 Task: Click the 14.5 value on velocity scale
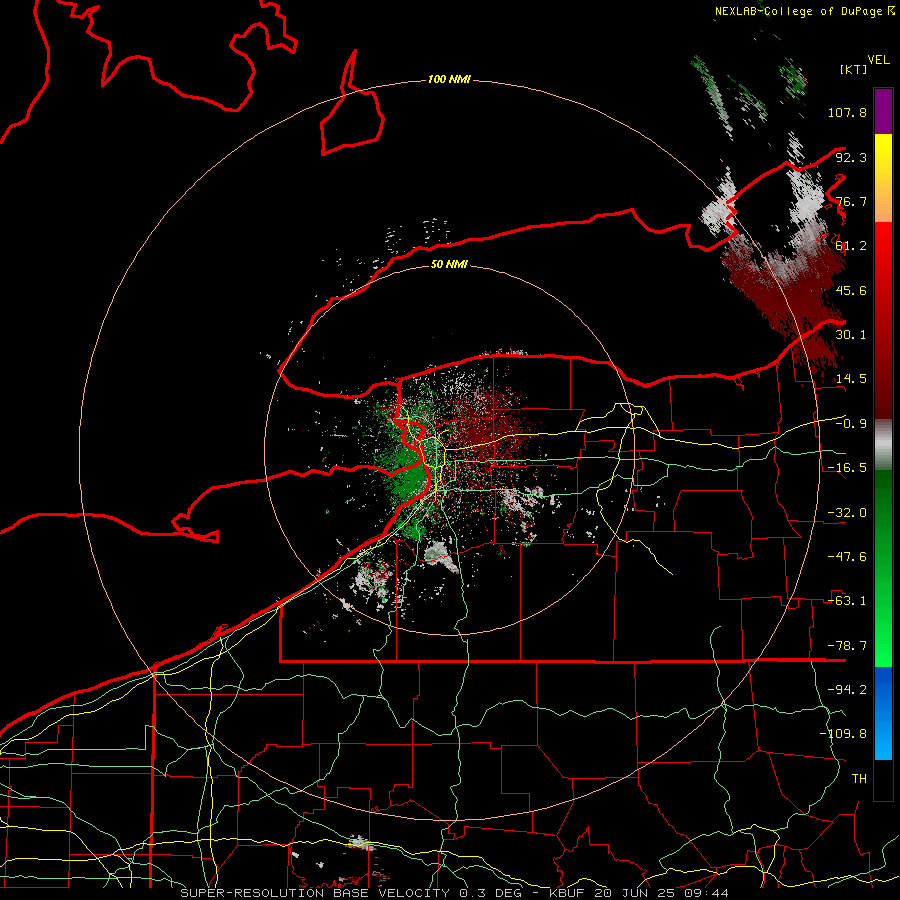(x=851, y=379)
